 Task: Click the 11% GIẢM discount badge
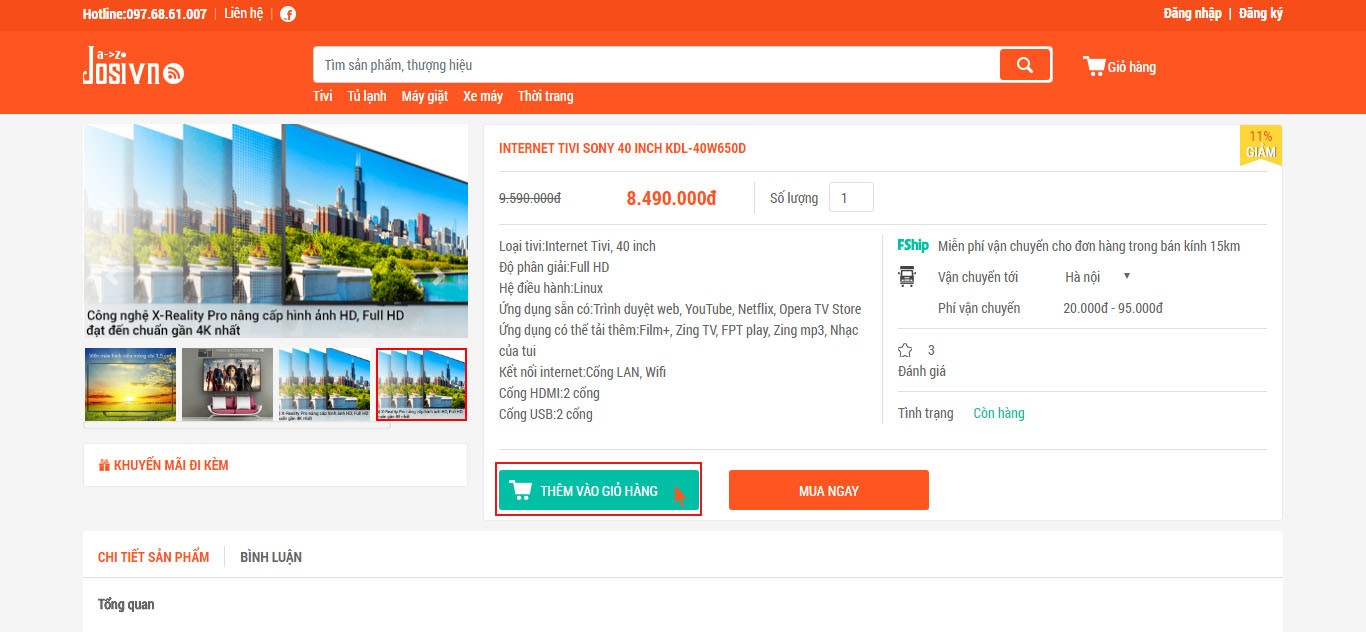1260,145
